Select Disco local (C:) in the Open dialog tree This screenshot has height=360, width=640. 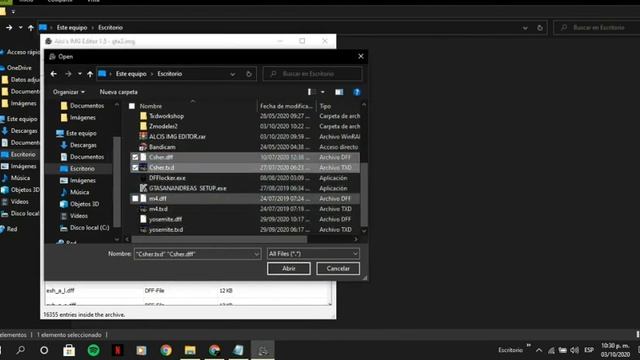[x=89, y=228]
